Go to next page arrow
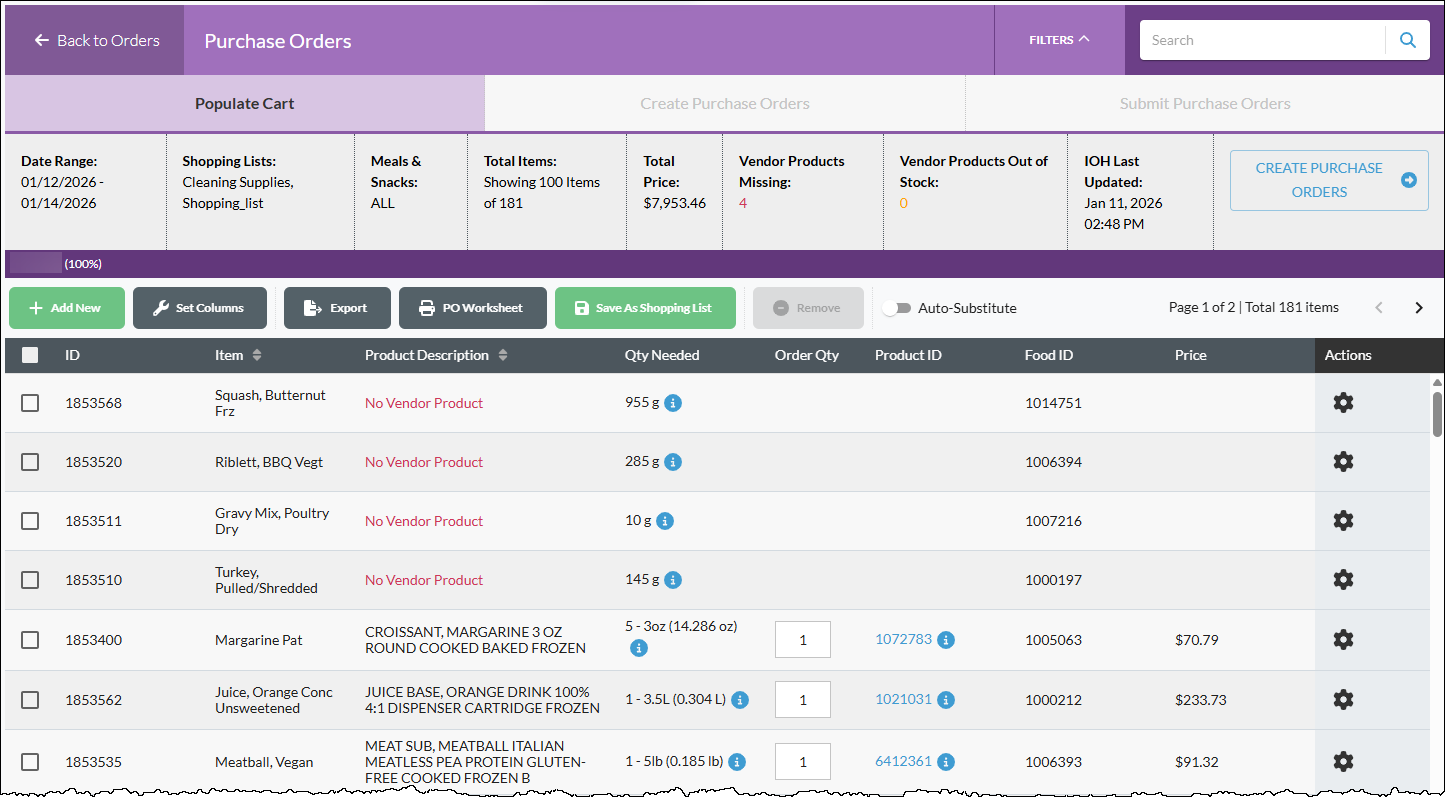1445x797 pixels. [1418, 308]
